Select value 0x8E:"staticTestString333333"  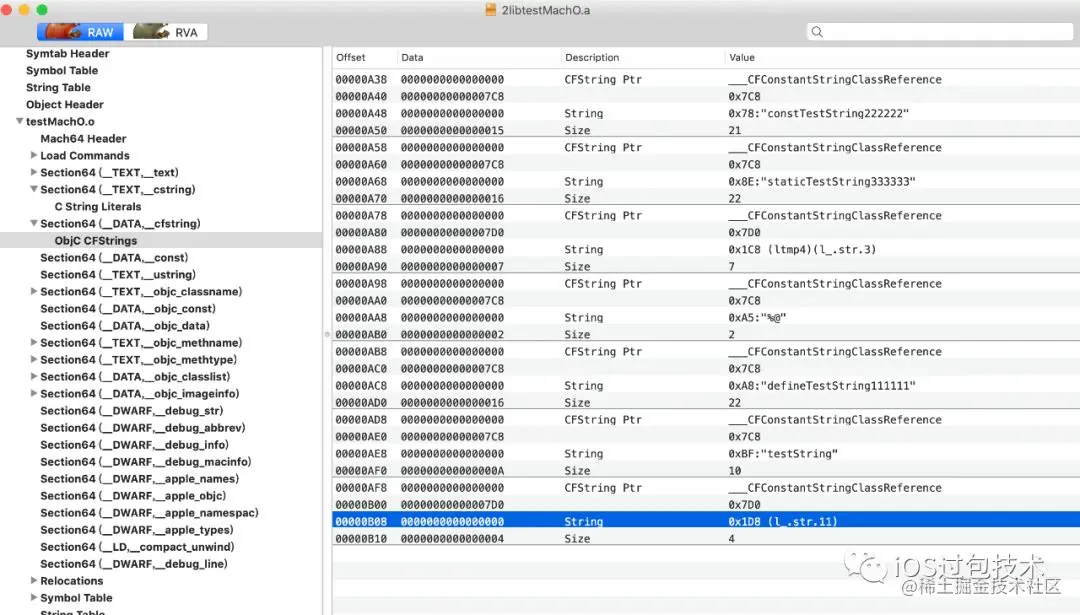822,181
